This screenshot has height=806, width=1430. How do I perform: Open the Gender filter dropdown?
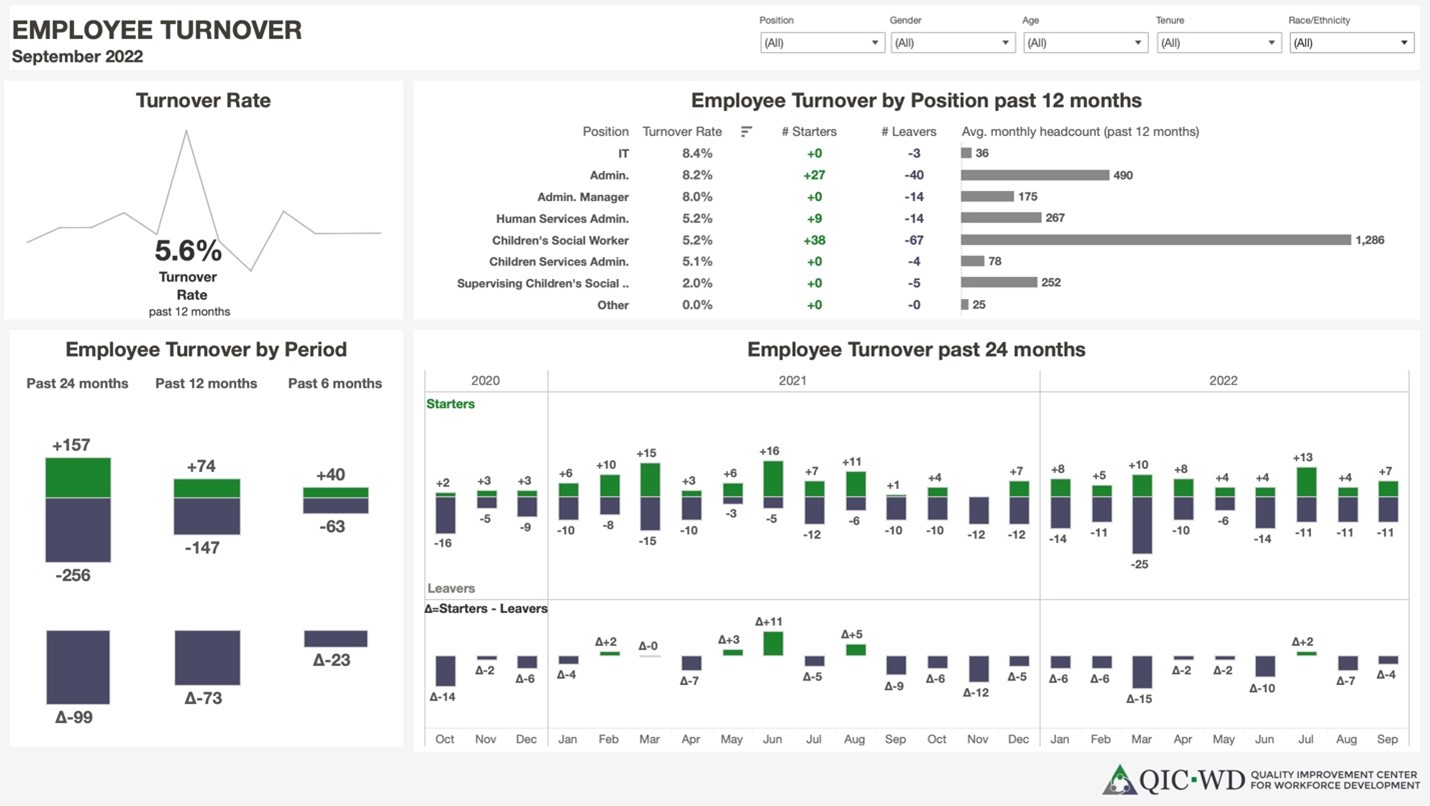[953, 43]
